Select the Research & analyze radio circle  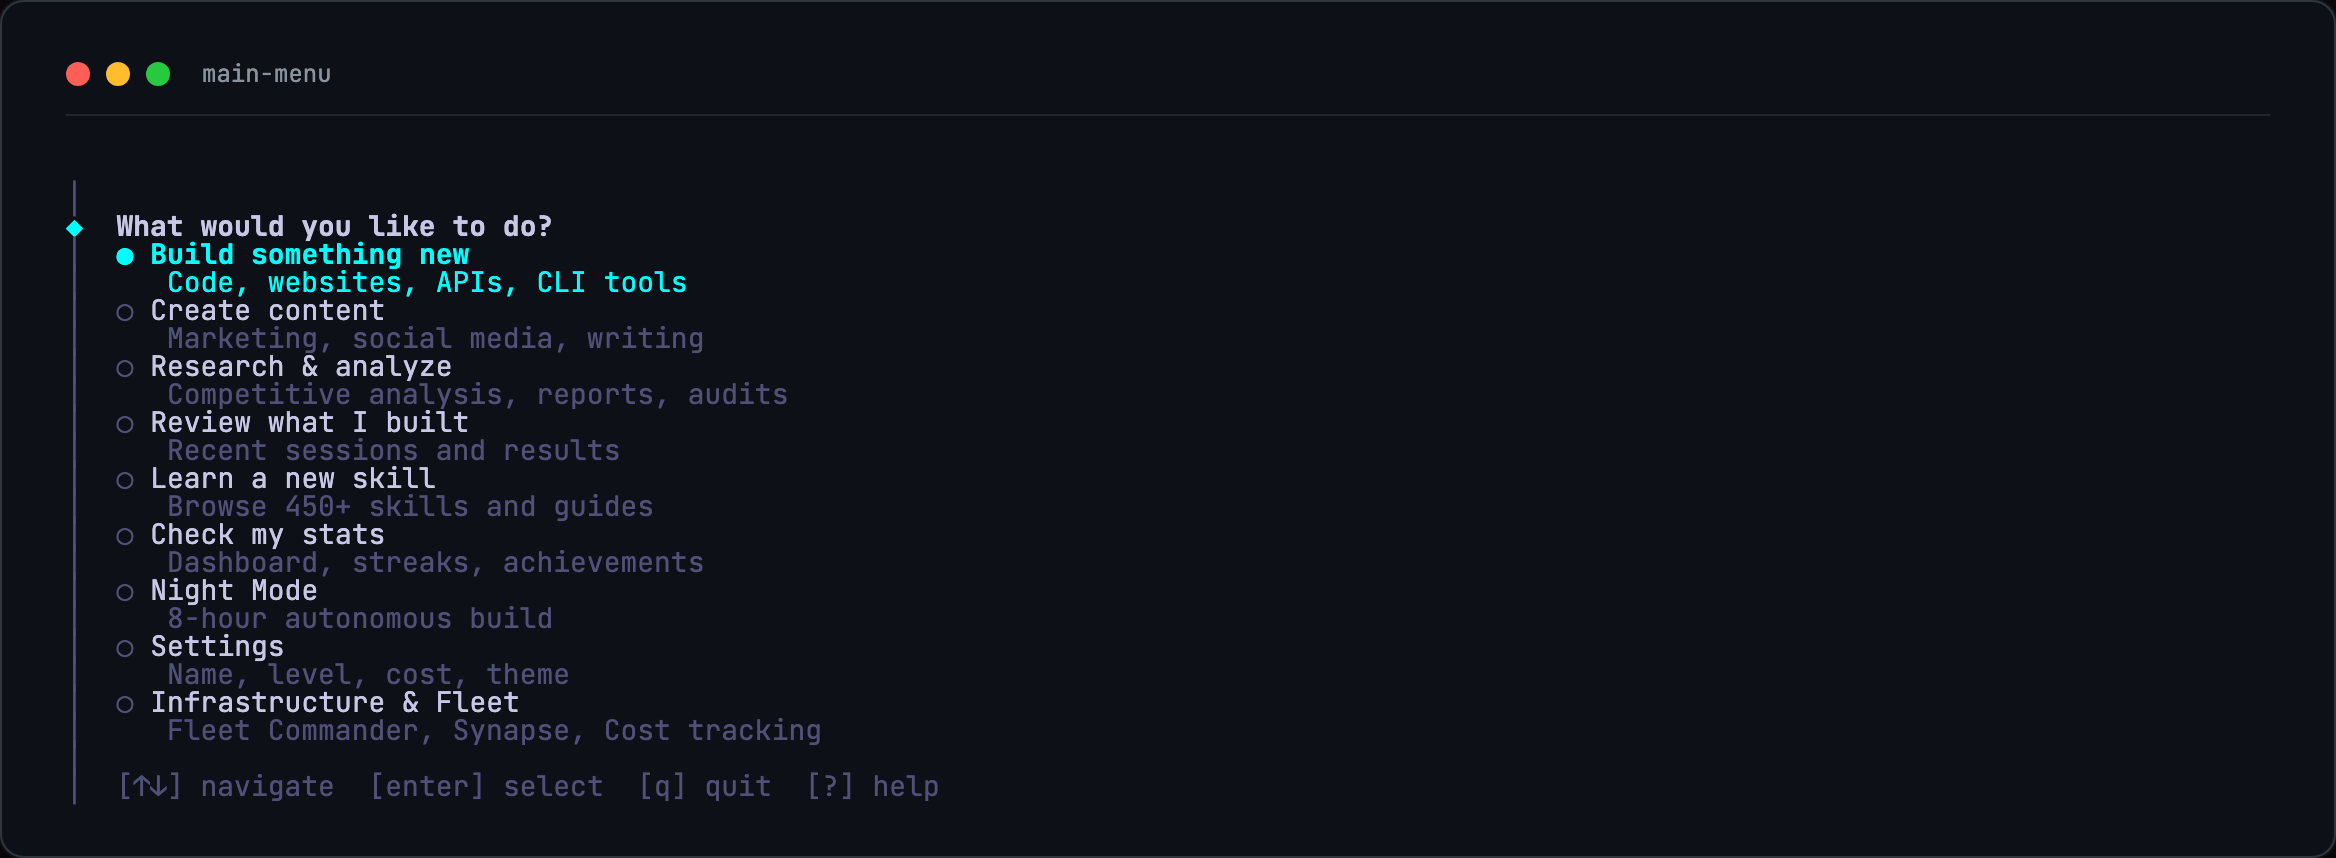125,369
